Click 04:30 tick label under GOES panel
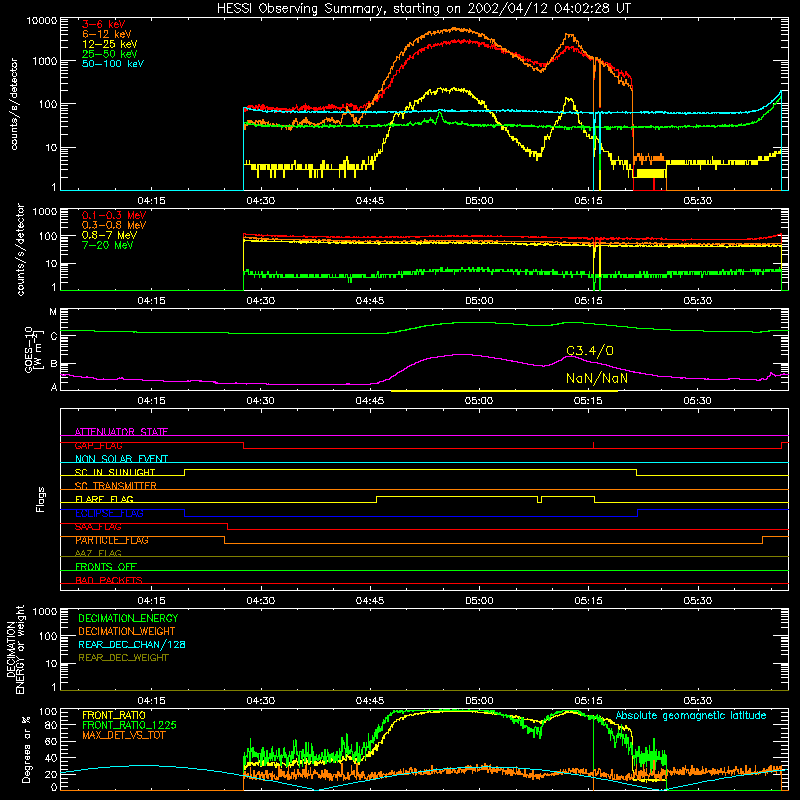Image resolution: width=800 pixels, height=800 pixels. pos(261,401)
